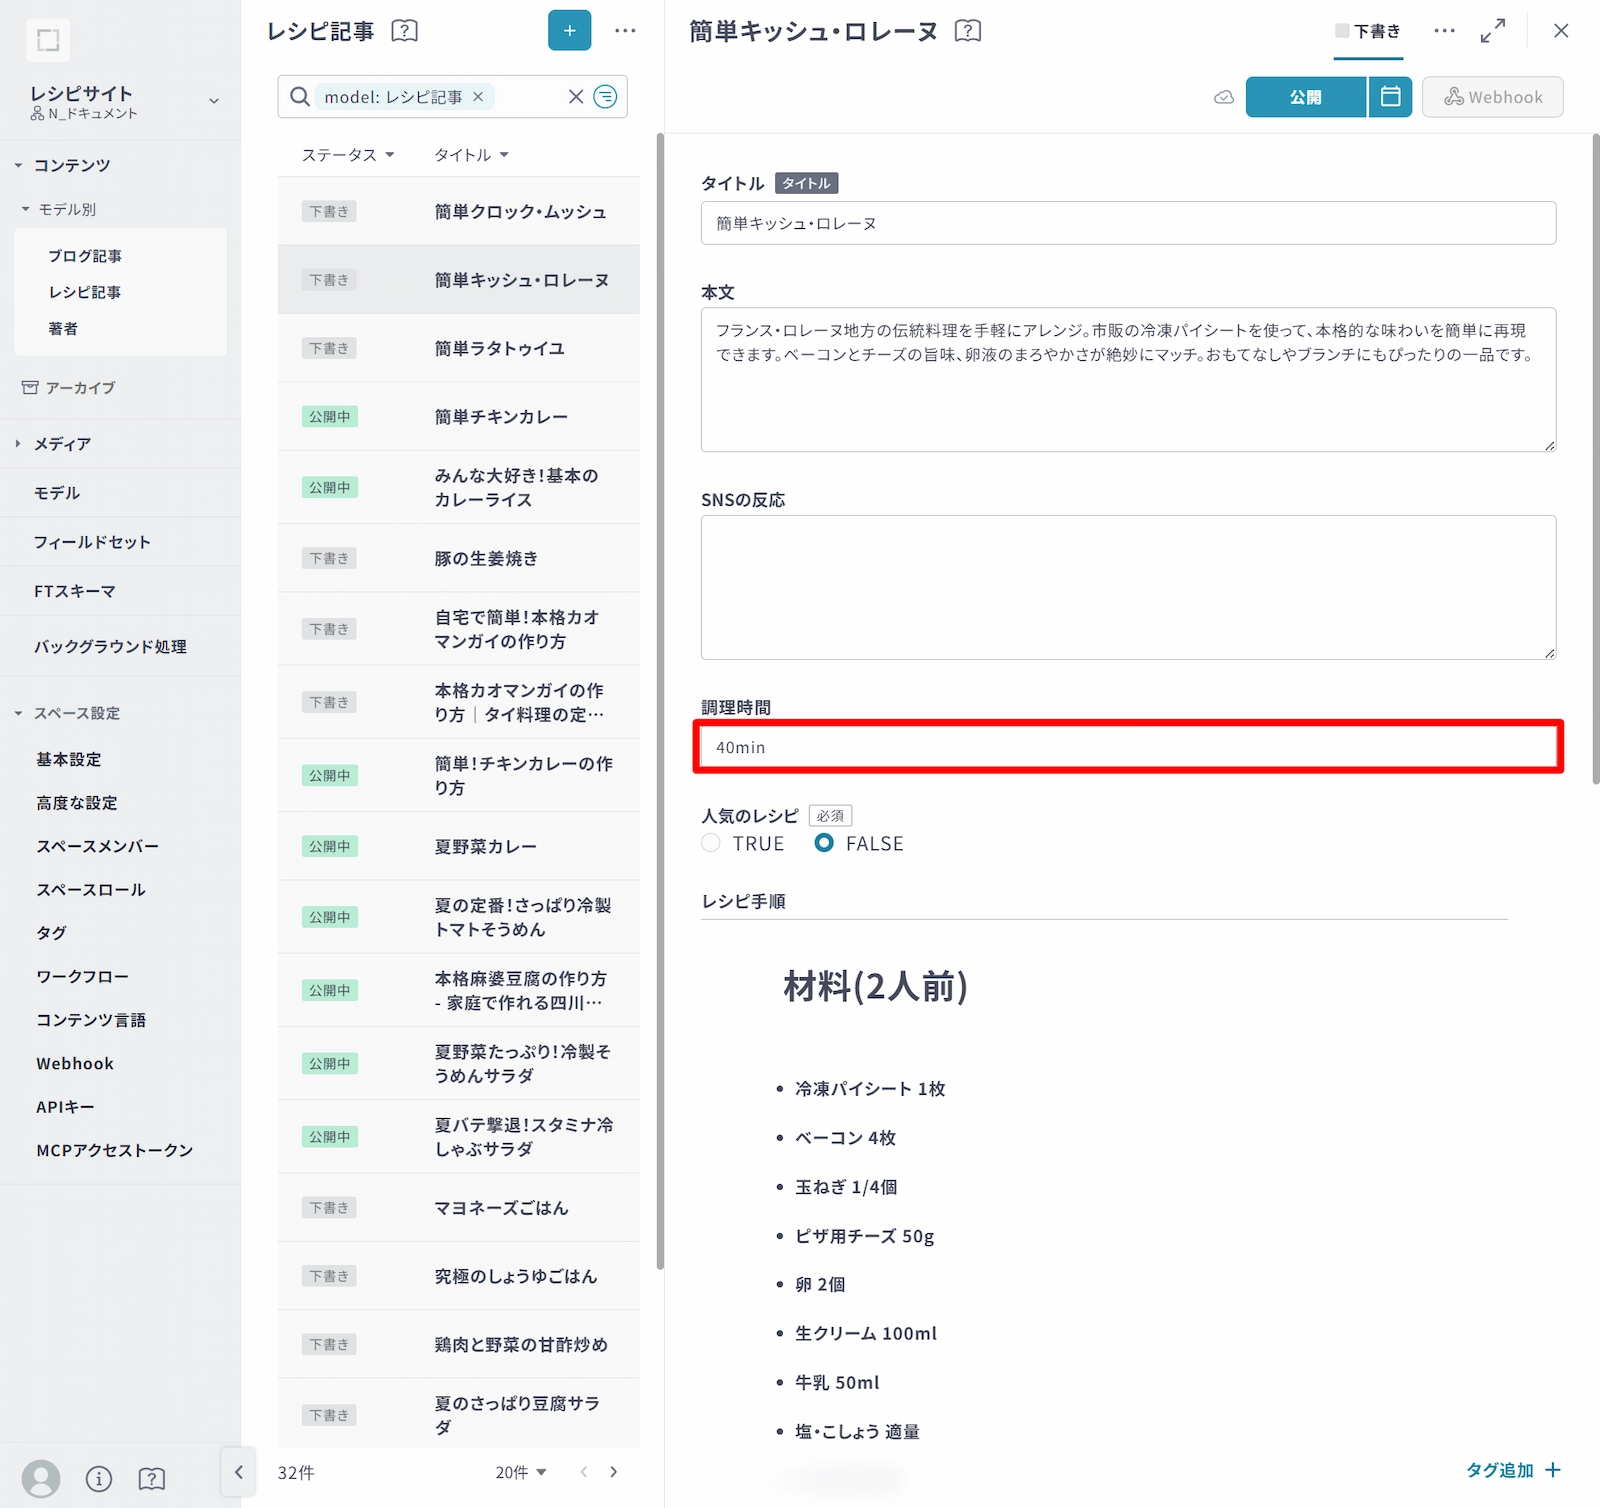
Task: Open the user profile avatar icon
Action: (x=41, y=1477)
